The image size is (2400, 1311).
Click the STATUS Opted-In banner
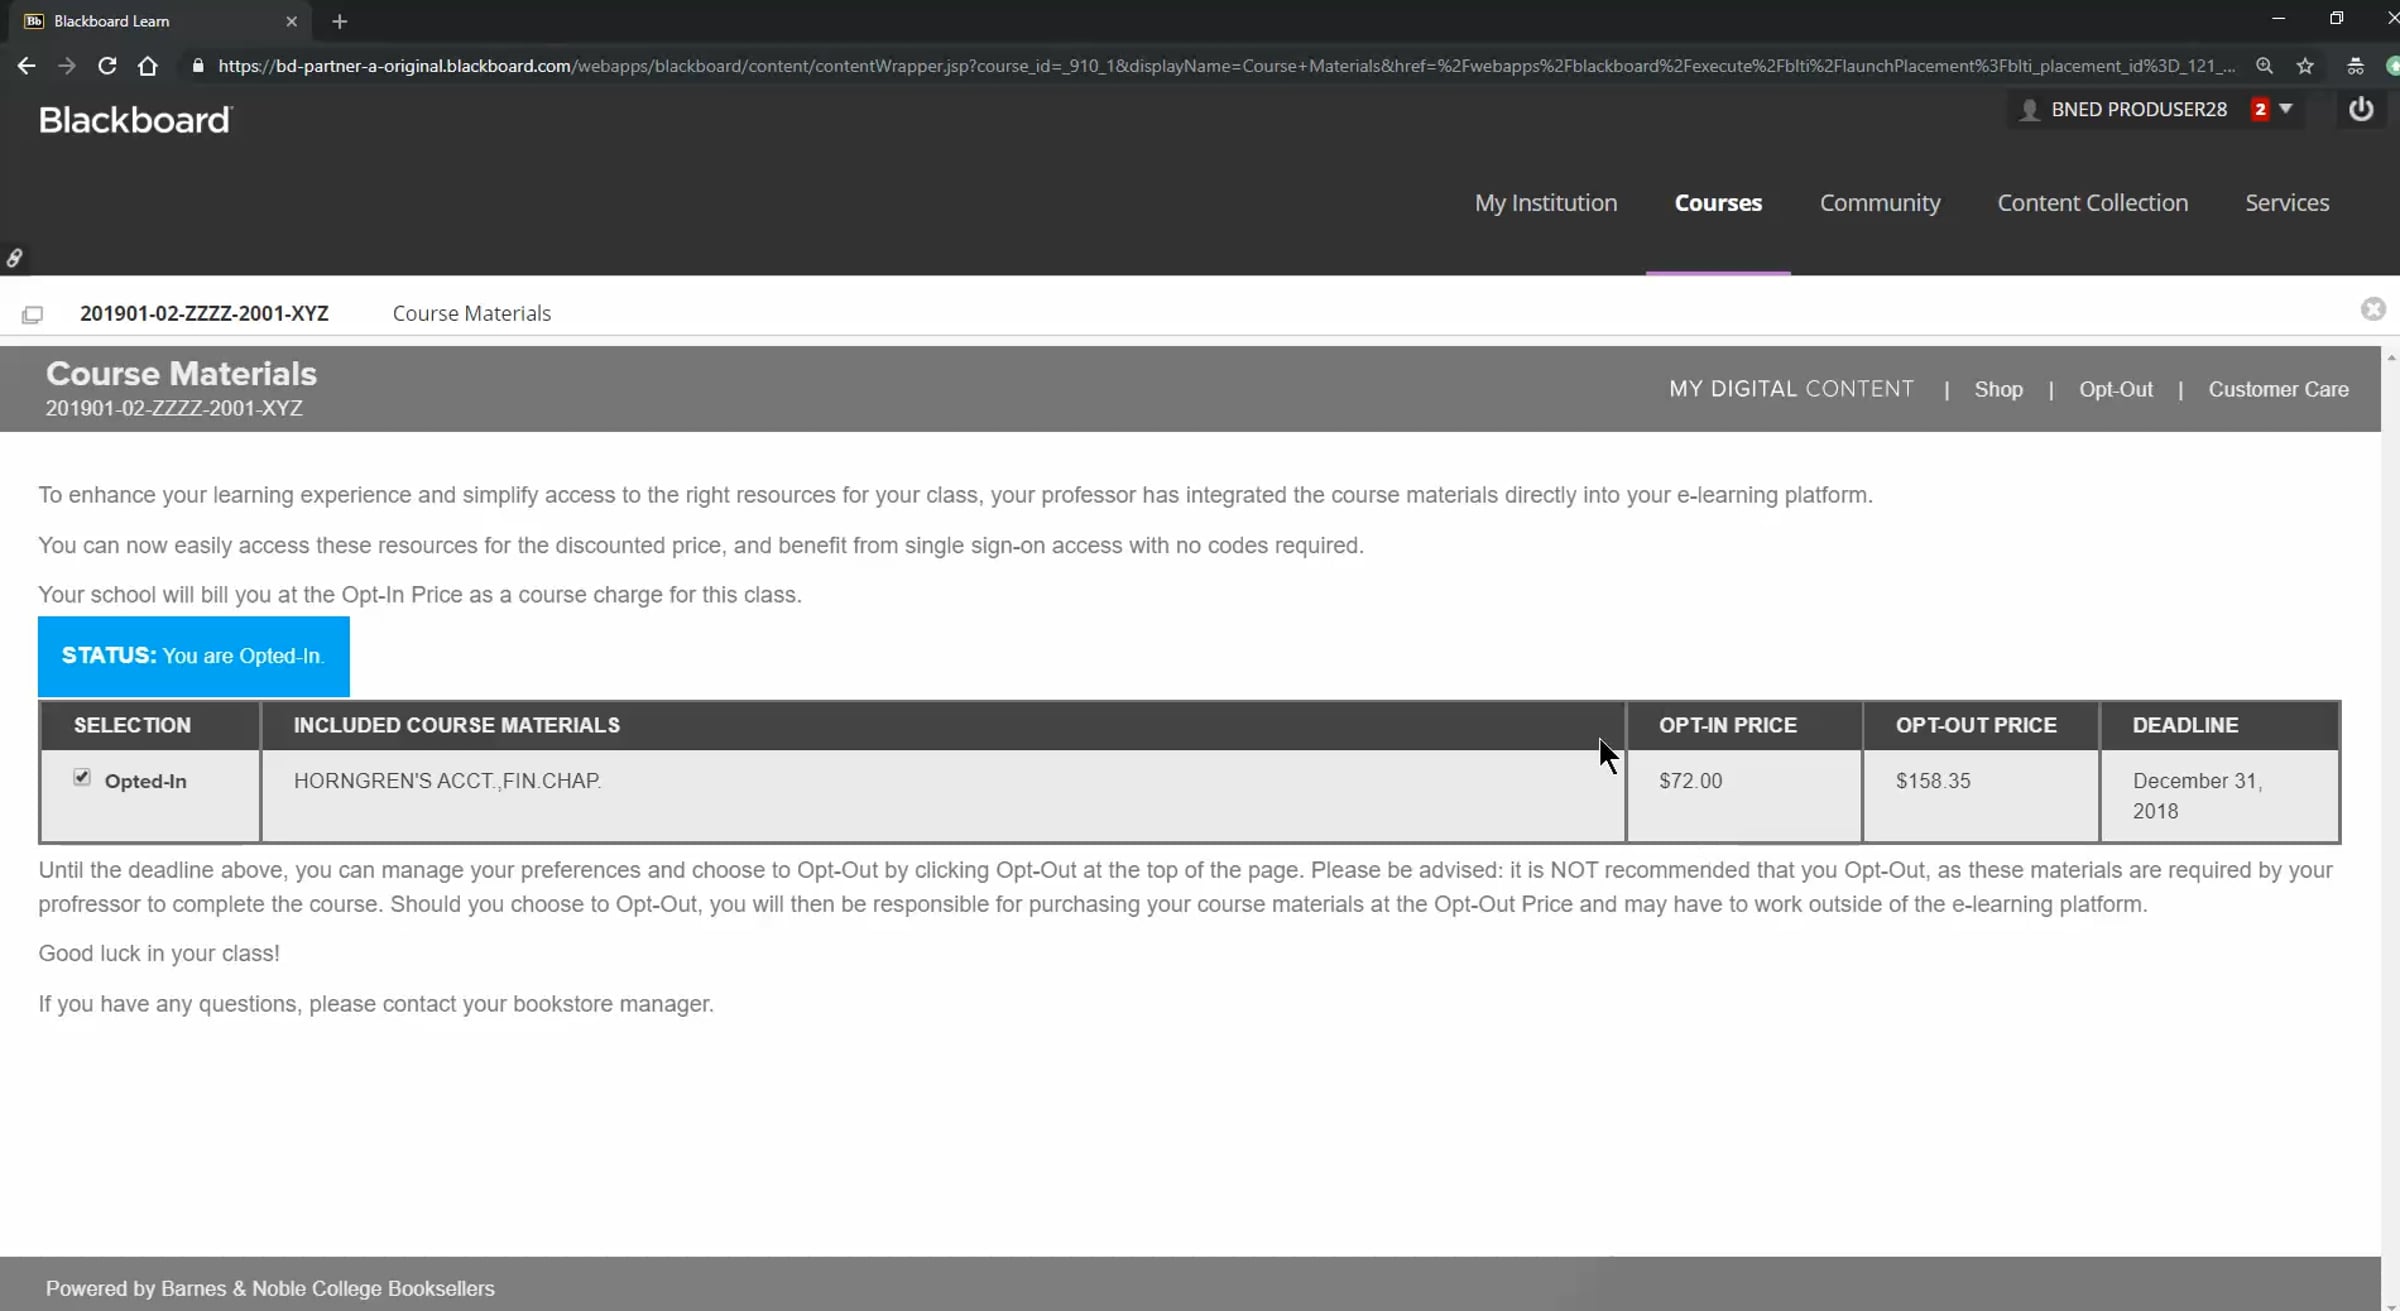(194, 656)
